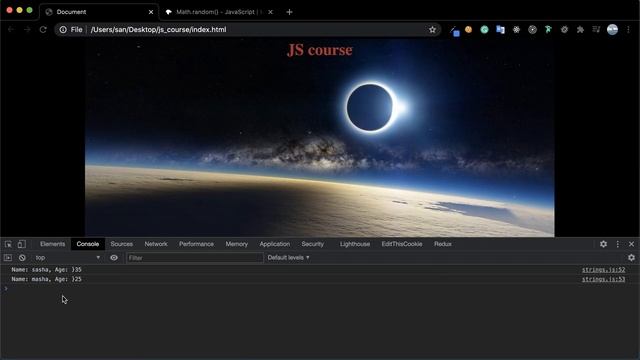Clear the console with the ban icon
The image size is (640, 360).
coord(22,258)
